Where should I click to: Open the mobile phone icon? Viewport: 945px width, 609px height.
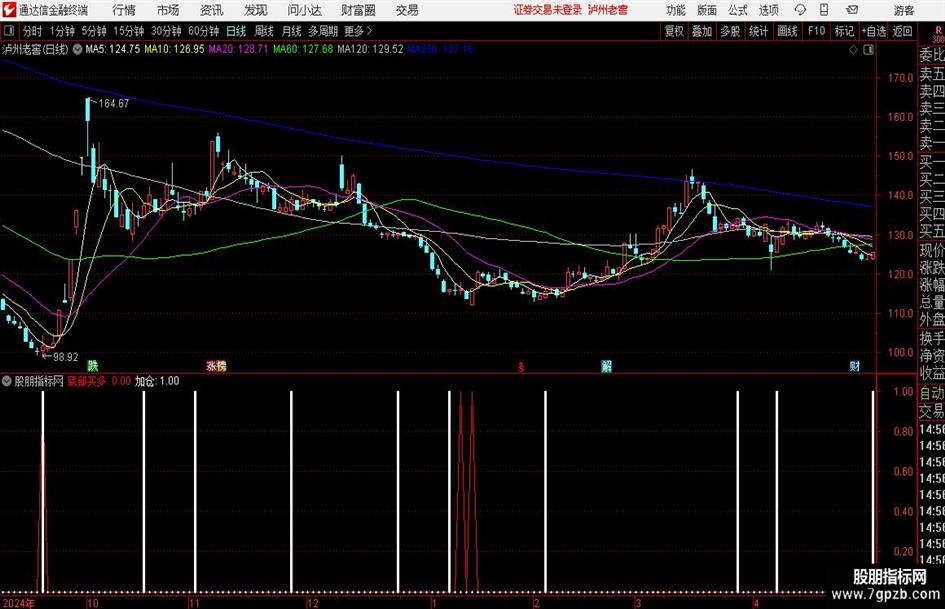pyautogui.click(x=824, y=10)
